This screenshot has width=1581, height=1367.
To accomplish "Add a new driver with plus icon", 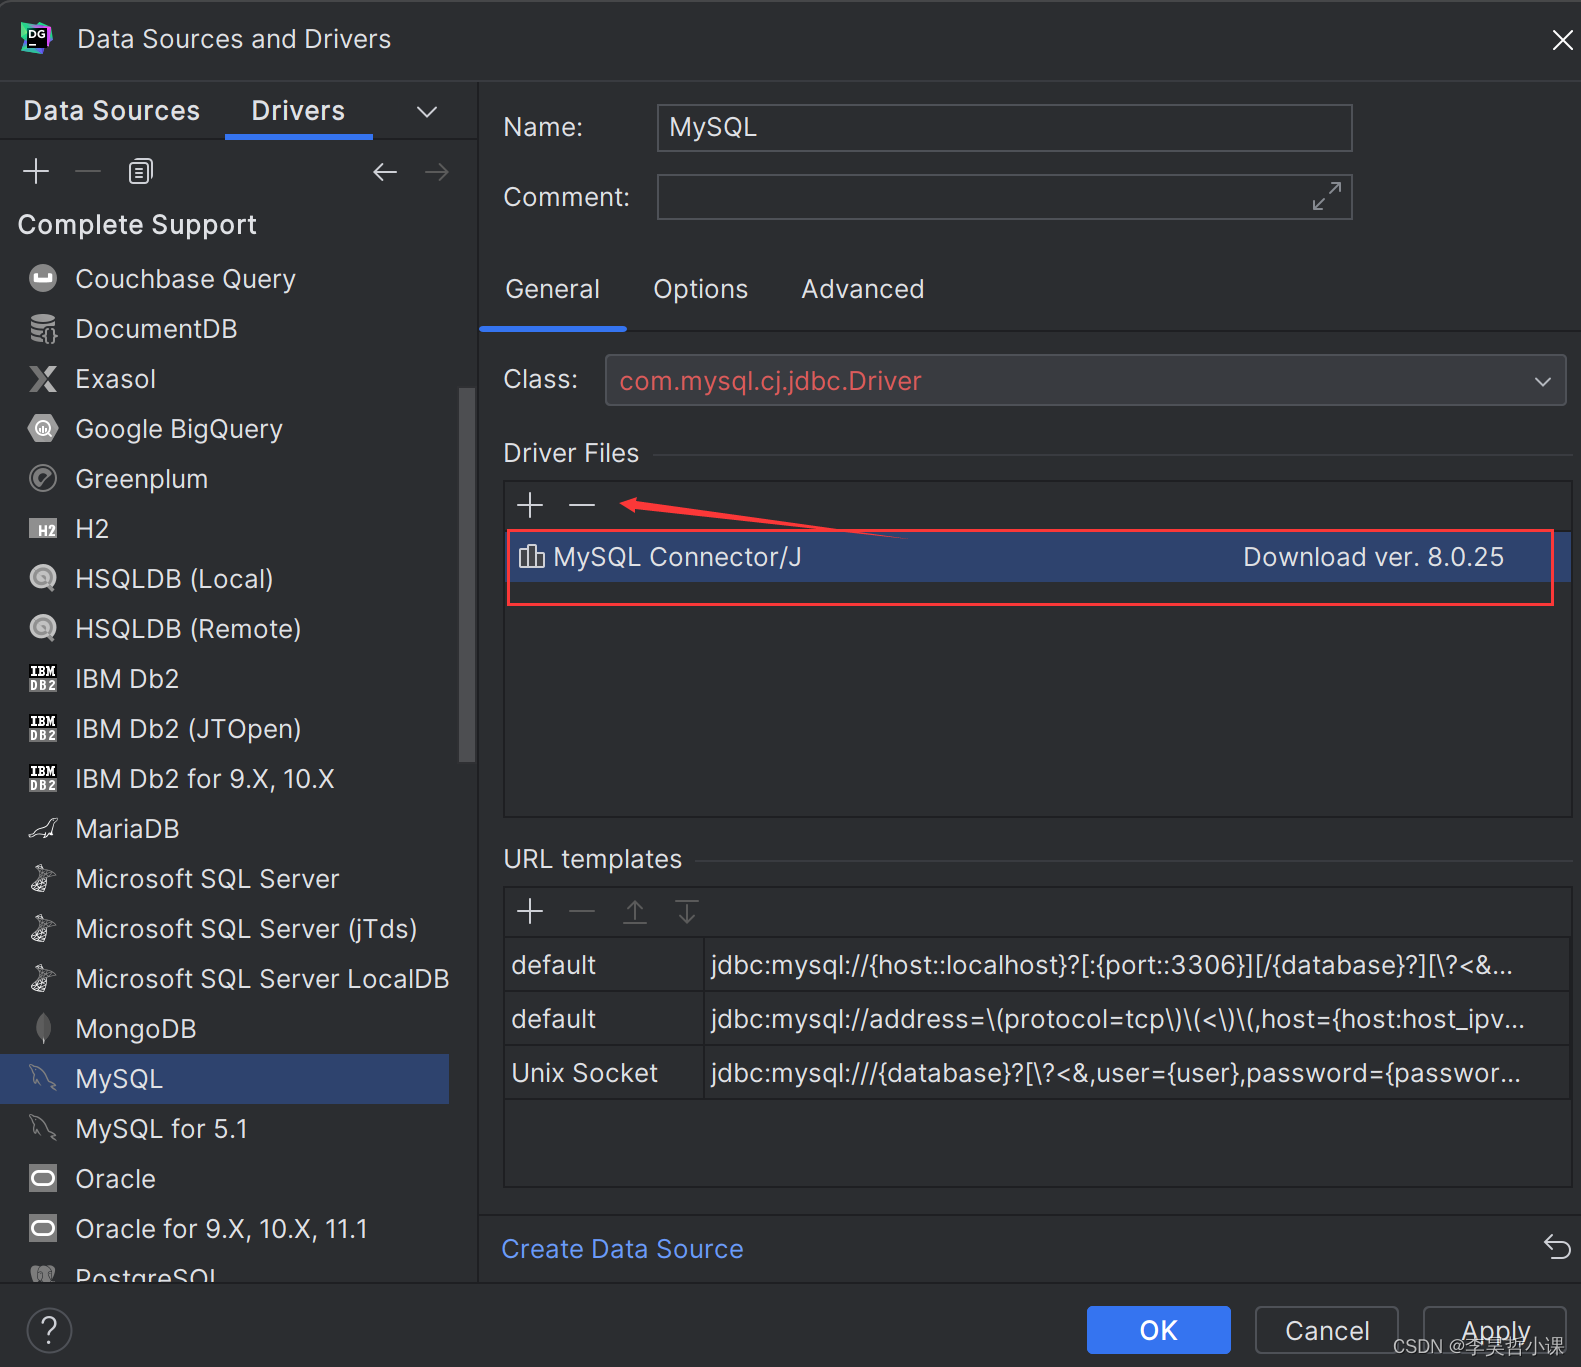I will (x=36, y=171).
